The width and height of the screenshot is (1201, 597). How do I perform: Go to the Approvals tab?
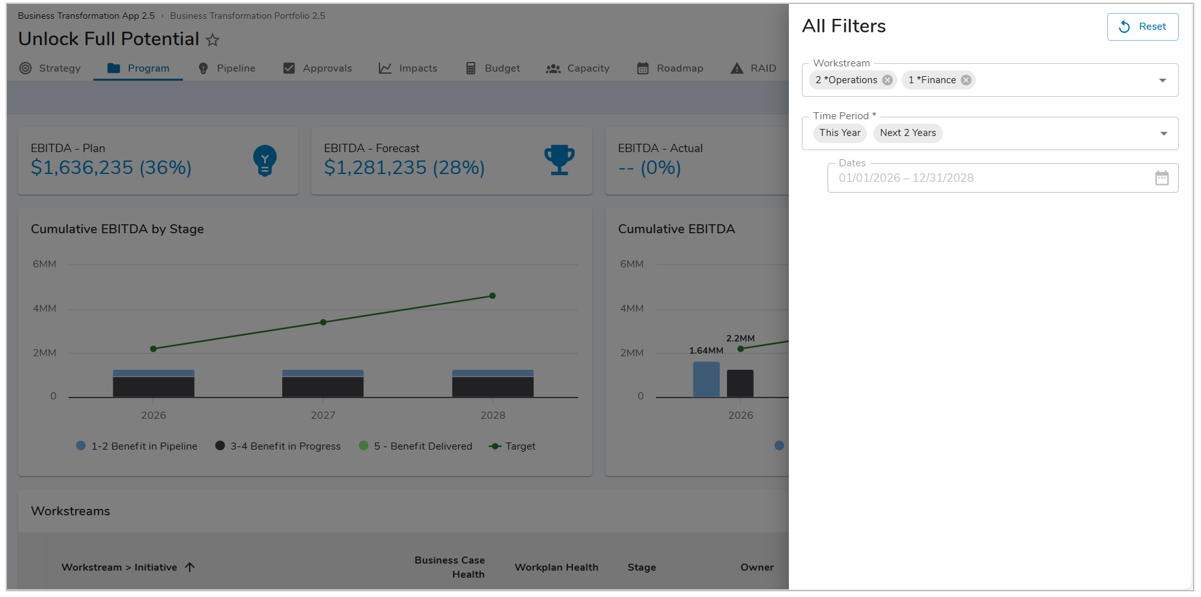(317, 68)
